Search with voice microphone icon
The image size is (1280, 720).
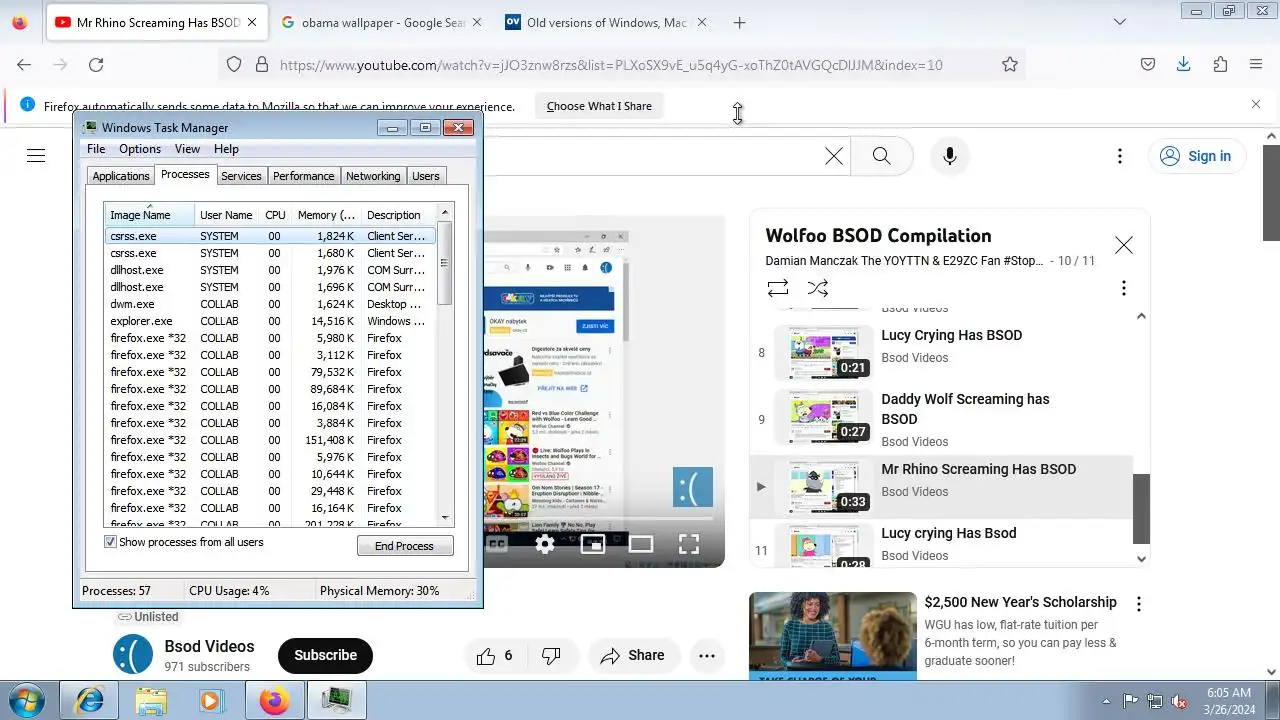click(950, 156)
